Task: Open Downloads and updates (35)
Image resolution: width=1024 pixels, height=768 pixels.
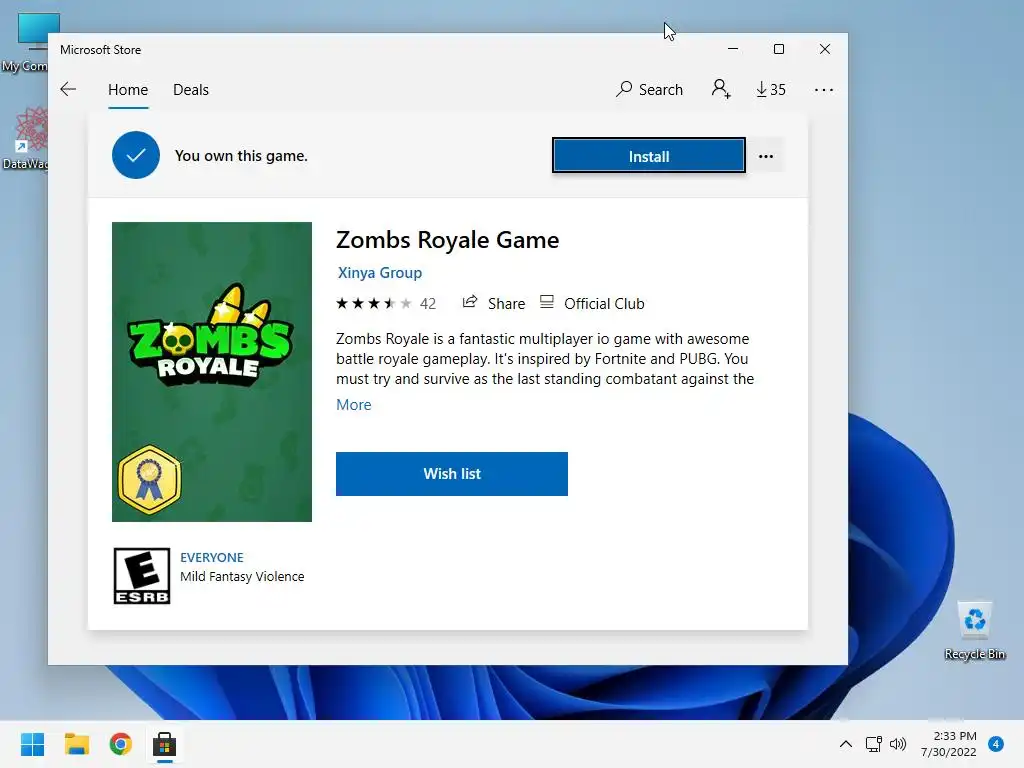Action: tap(771, 89)
